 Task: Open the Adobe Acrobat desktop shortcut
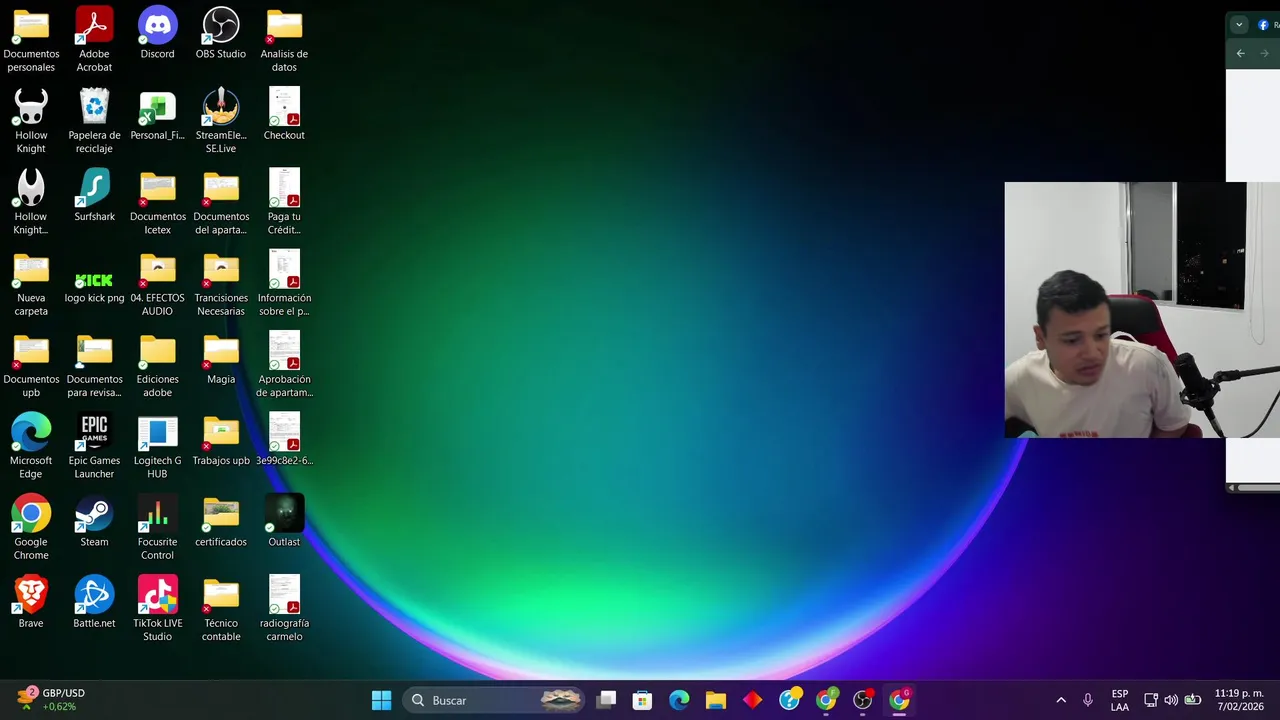(94, 39)
